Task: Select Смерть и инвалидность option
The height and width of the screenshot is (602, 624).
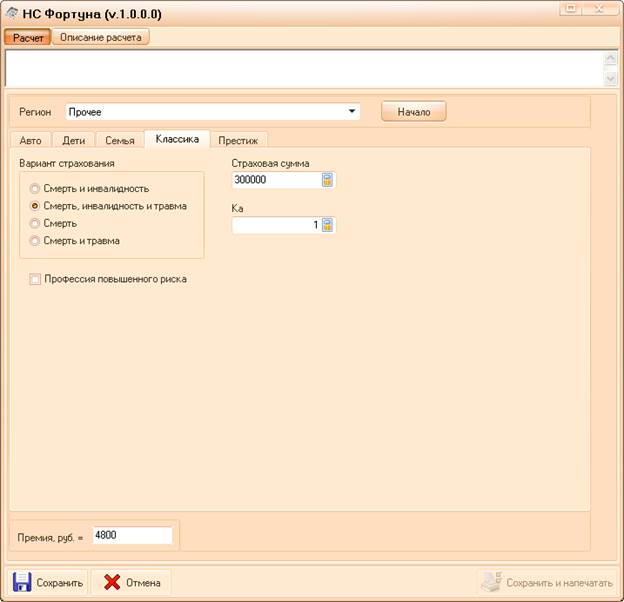Action: click(x=36, y=188)
